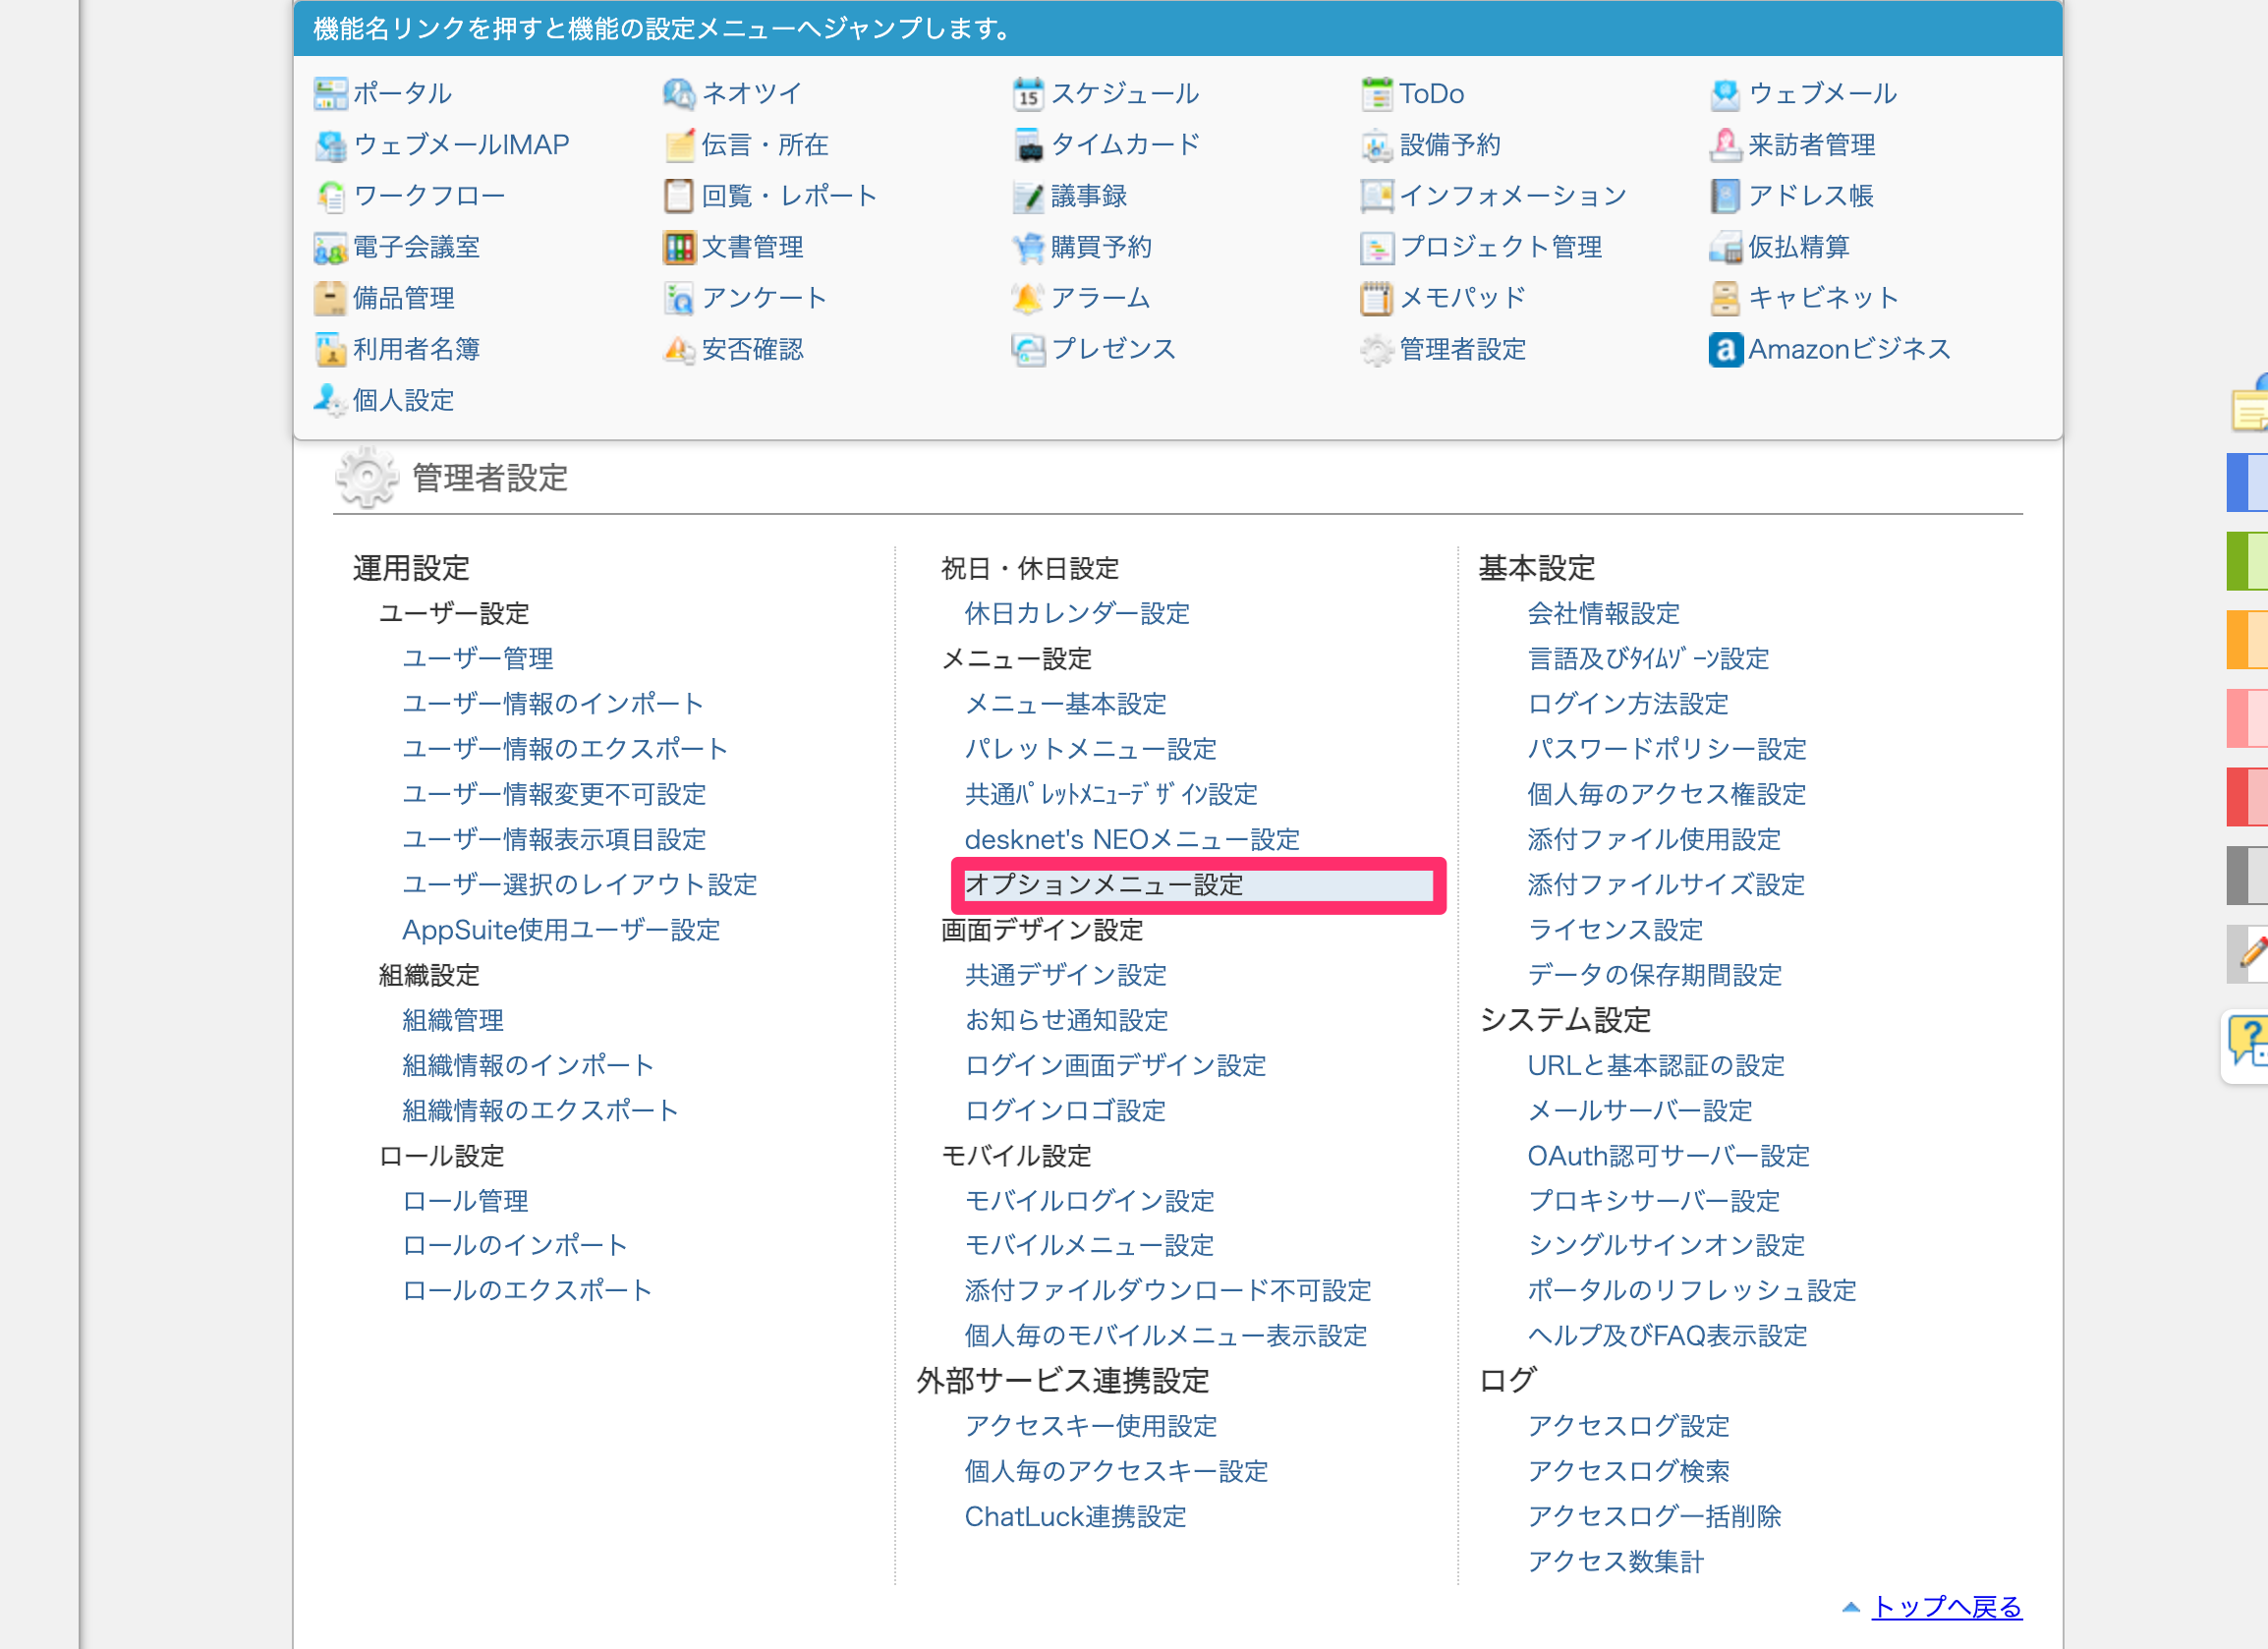Click the 仮払精算 icon
2268x1649 pixels.
point(1726,247)
